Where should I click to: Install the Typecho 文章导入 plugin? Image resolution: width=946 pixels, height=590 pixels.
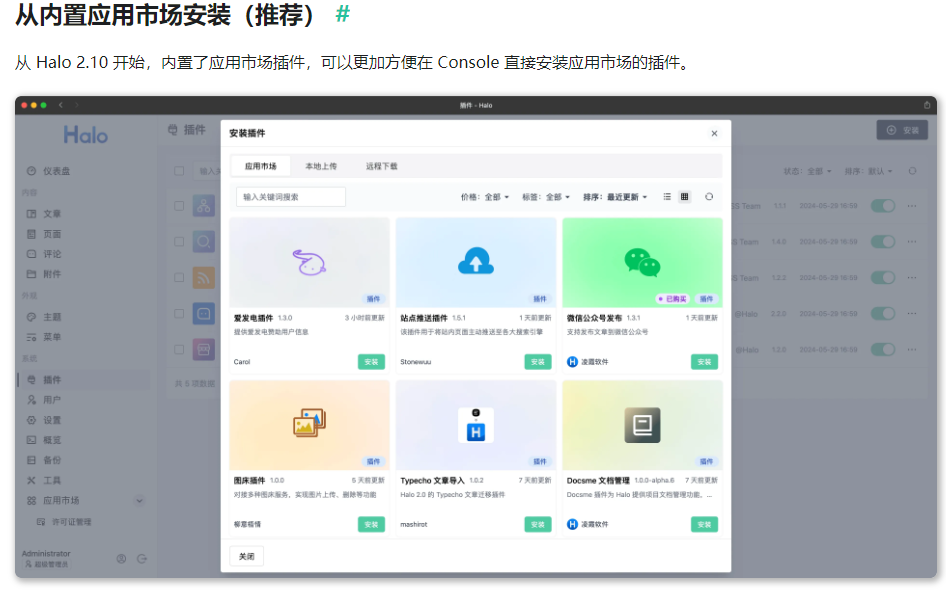538,524
